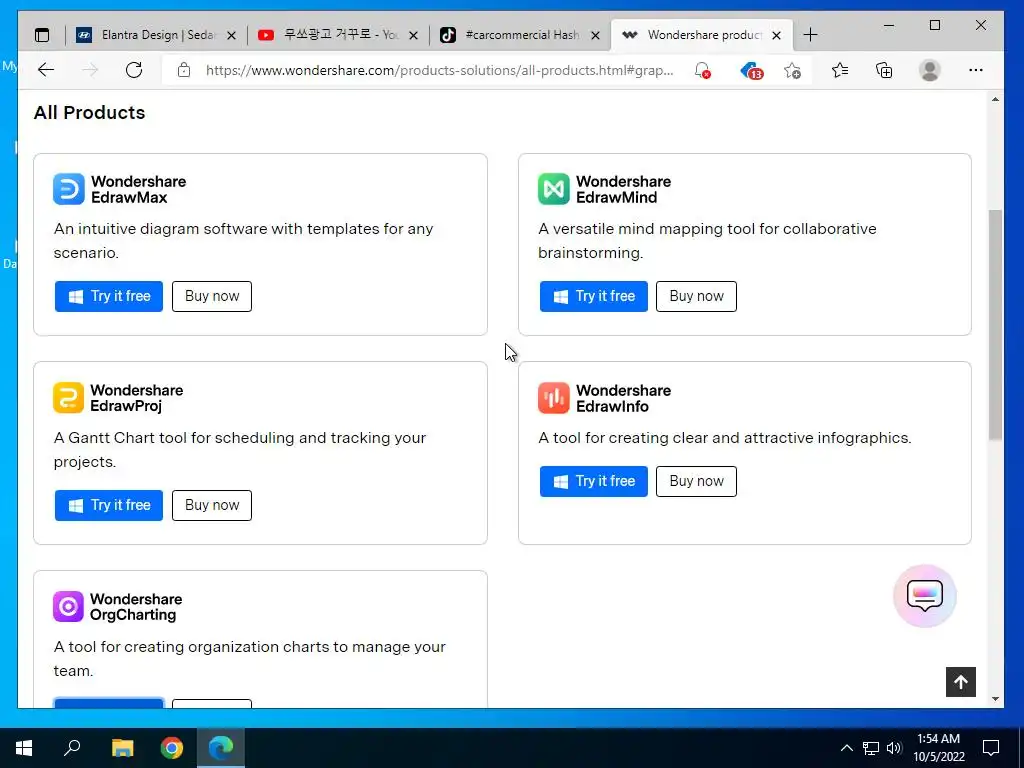Click the Wondershare EdrawMax title text

pyautogui.click(x=138, y=189)
